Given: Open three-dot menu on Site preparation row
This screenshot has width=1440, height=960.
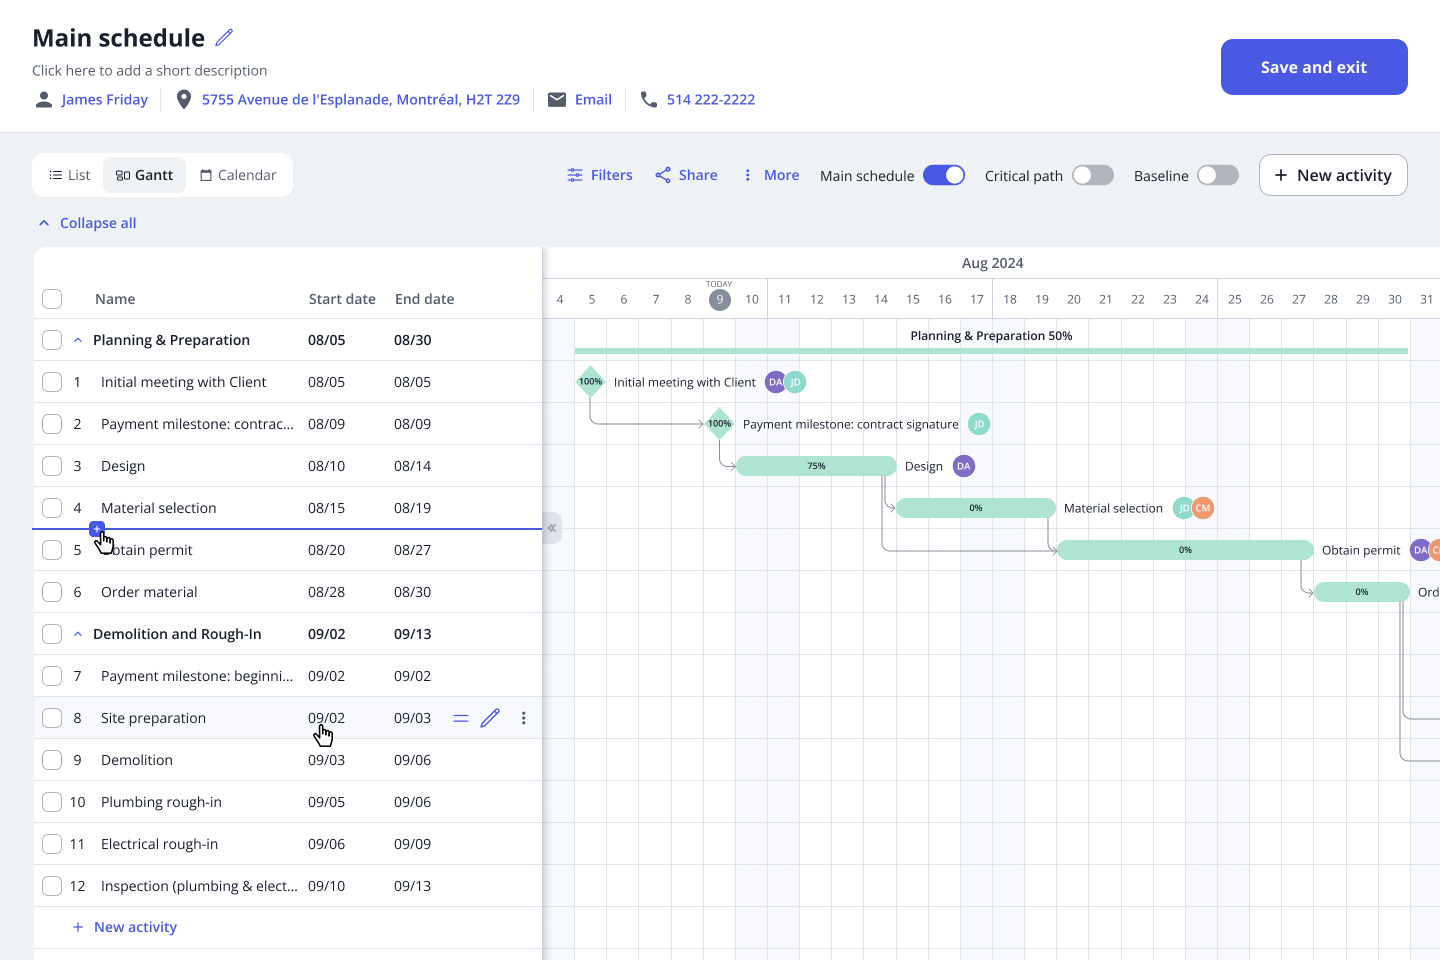Looking at the screenshot, I should [523, 718].
